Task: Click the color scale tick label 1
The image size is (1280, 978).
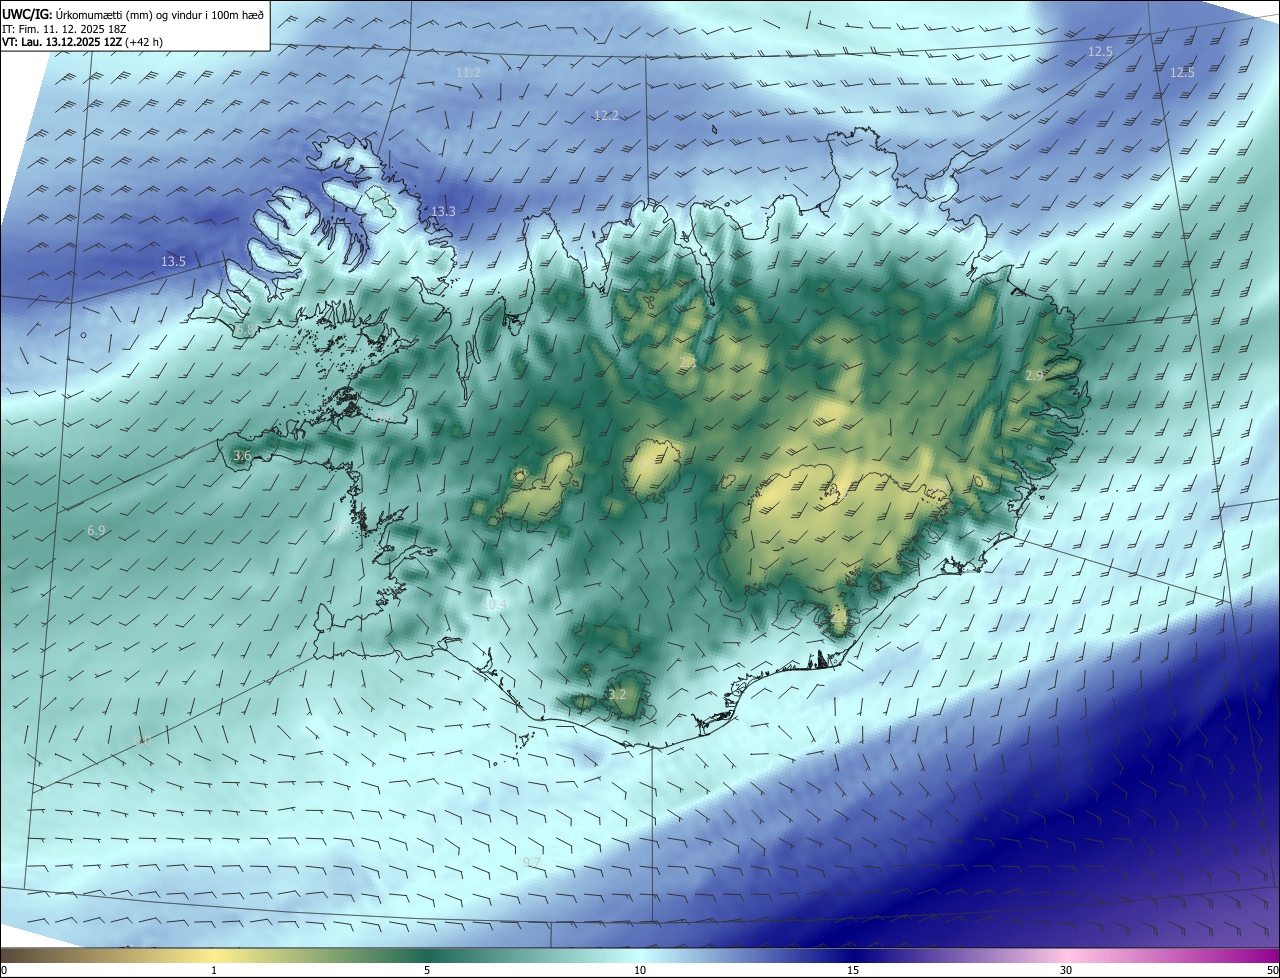Action: click(x=214, y=970)
